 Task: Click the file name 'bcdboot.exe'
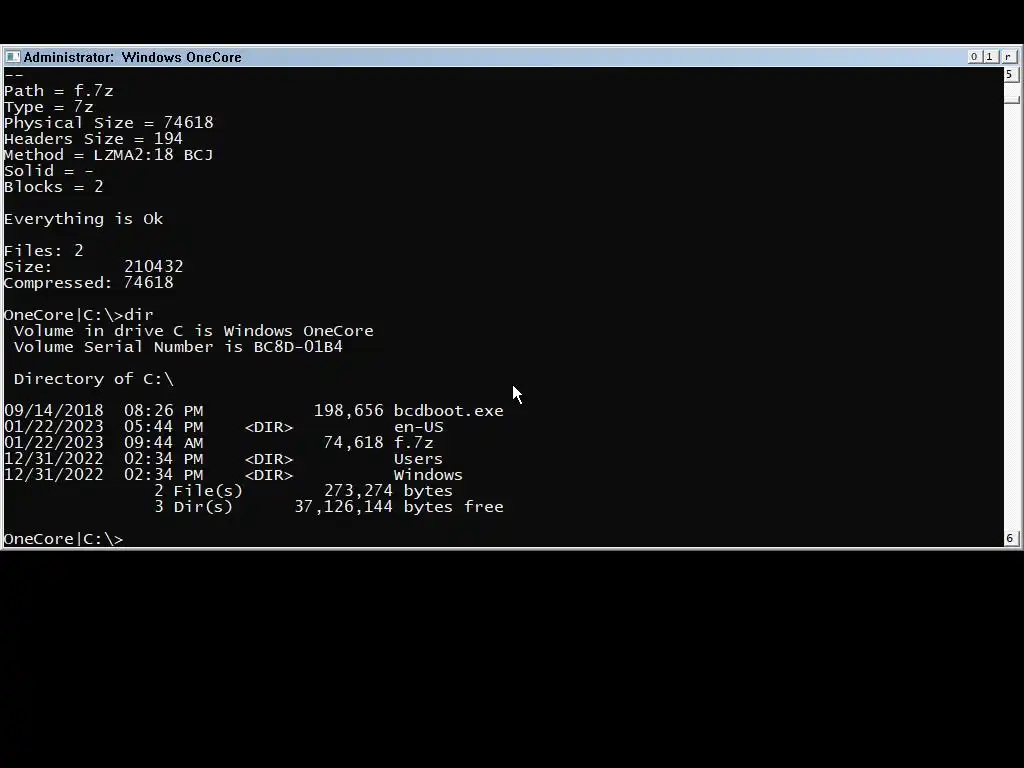(449, 411)
